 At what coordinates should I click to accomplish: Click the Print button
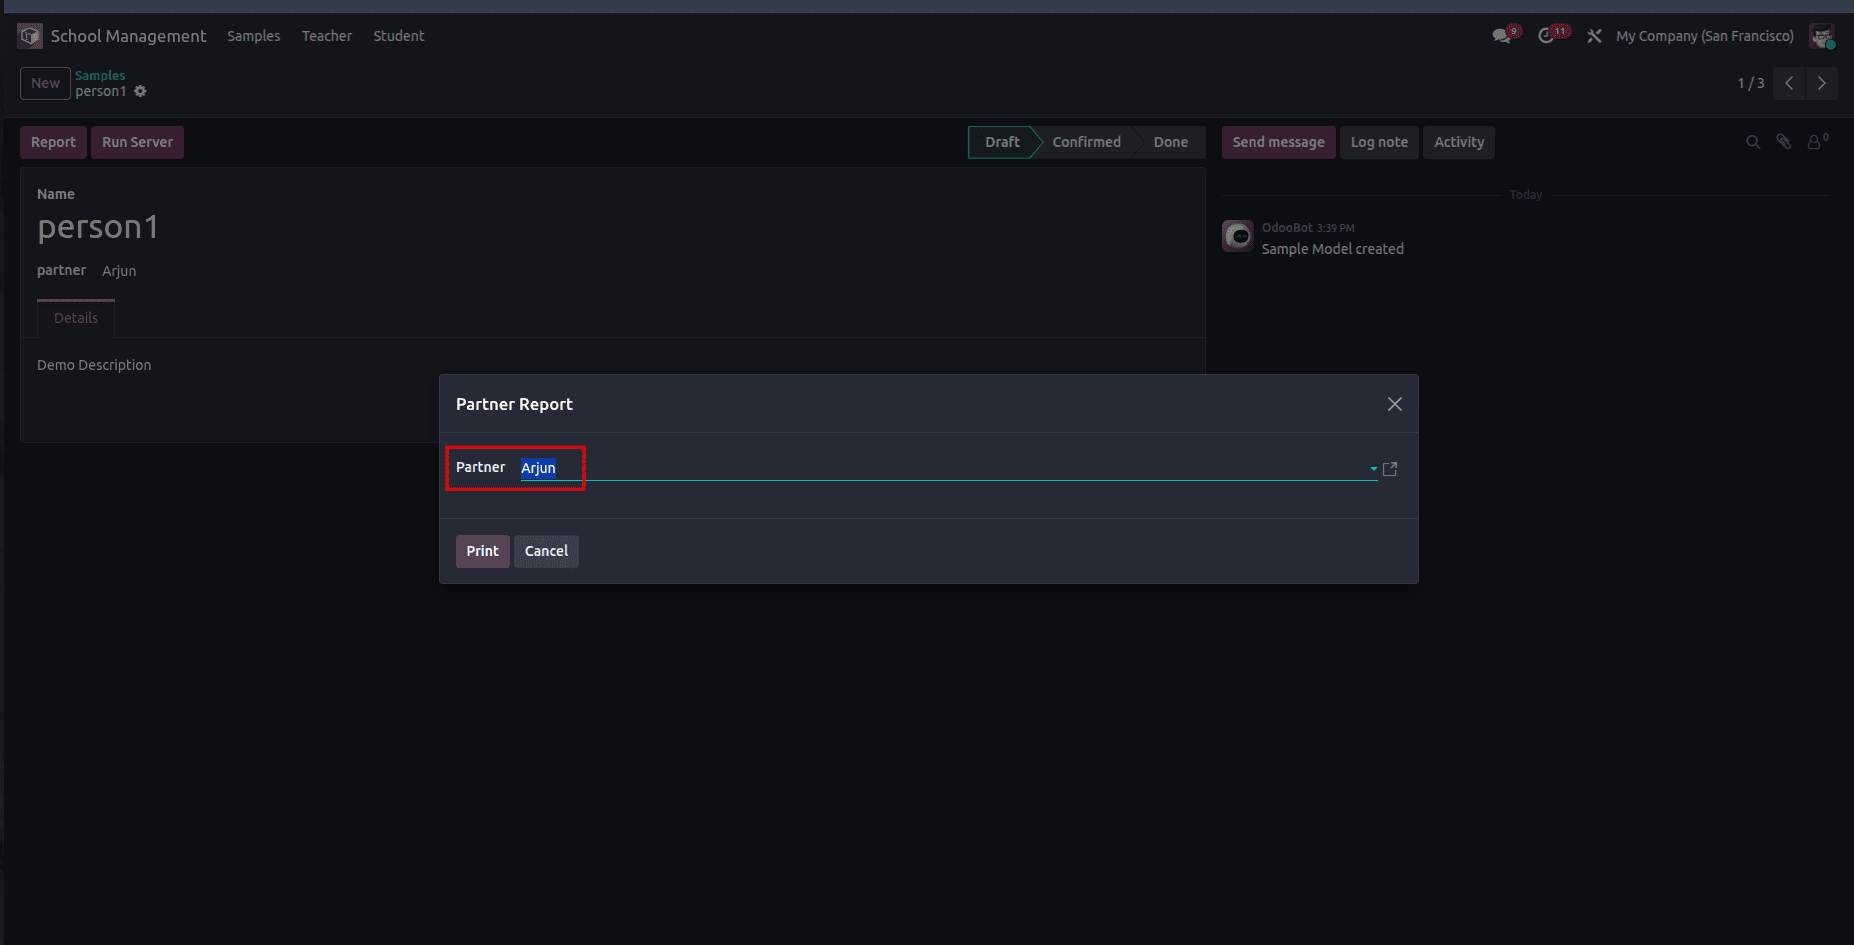(x=482, y=551)
